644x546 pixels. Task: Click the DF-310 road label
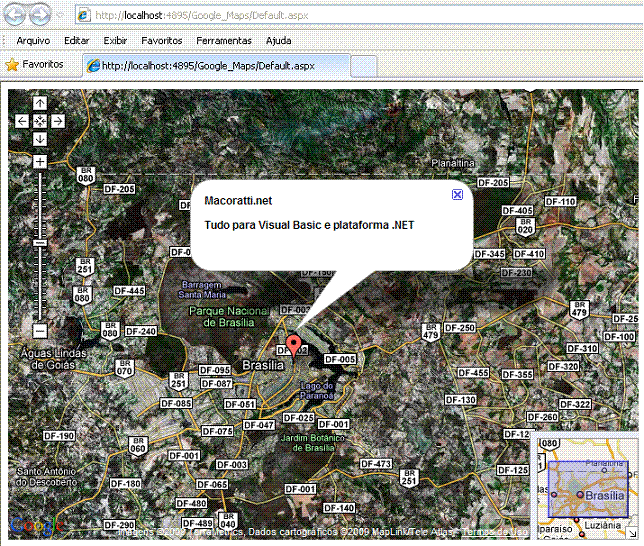click(x=582, y=348)
